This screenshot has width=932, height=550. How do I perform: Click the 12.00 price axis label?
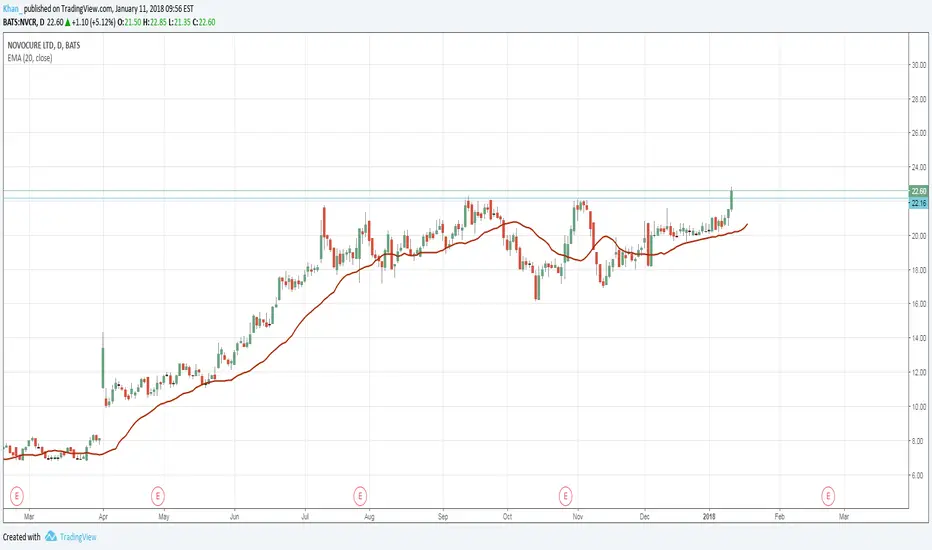[919, 373]
